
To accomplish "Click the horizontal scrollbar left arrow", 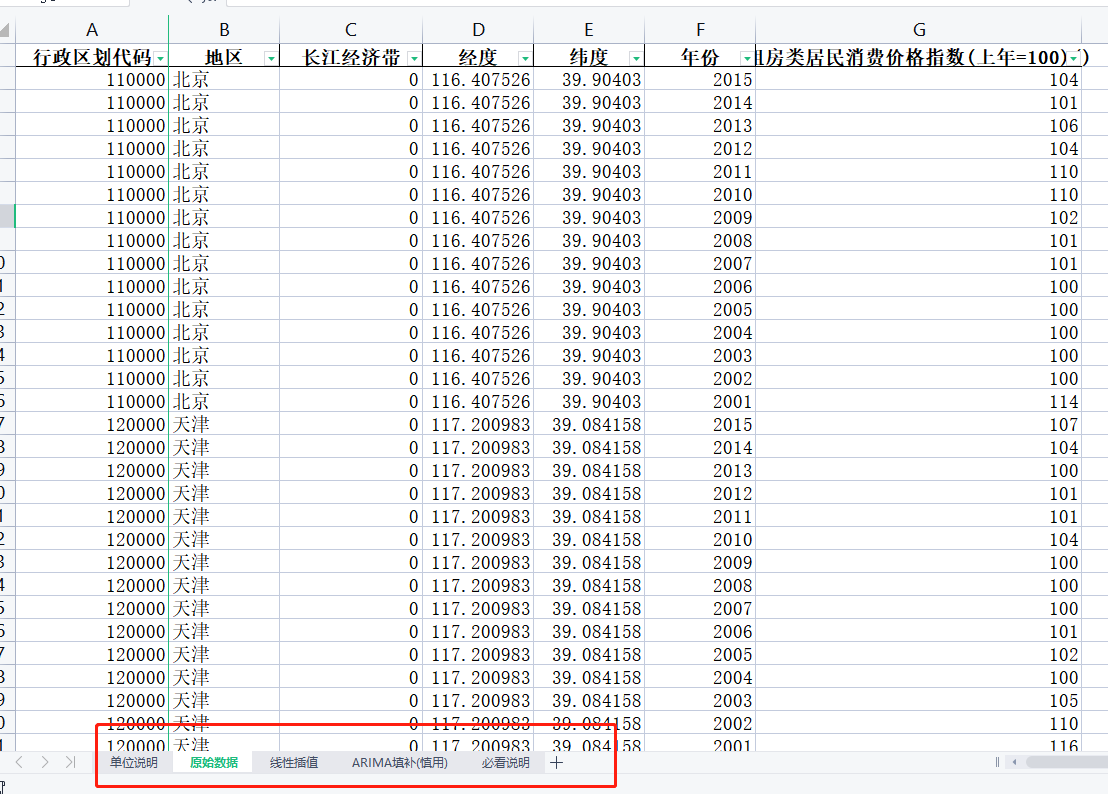I will coord(1015,762).
